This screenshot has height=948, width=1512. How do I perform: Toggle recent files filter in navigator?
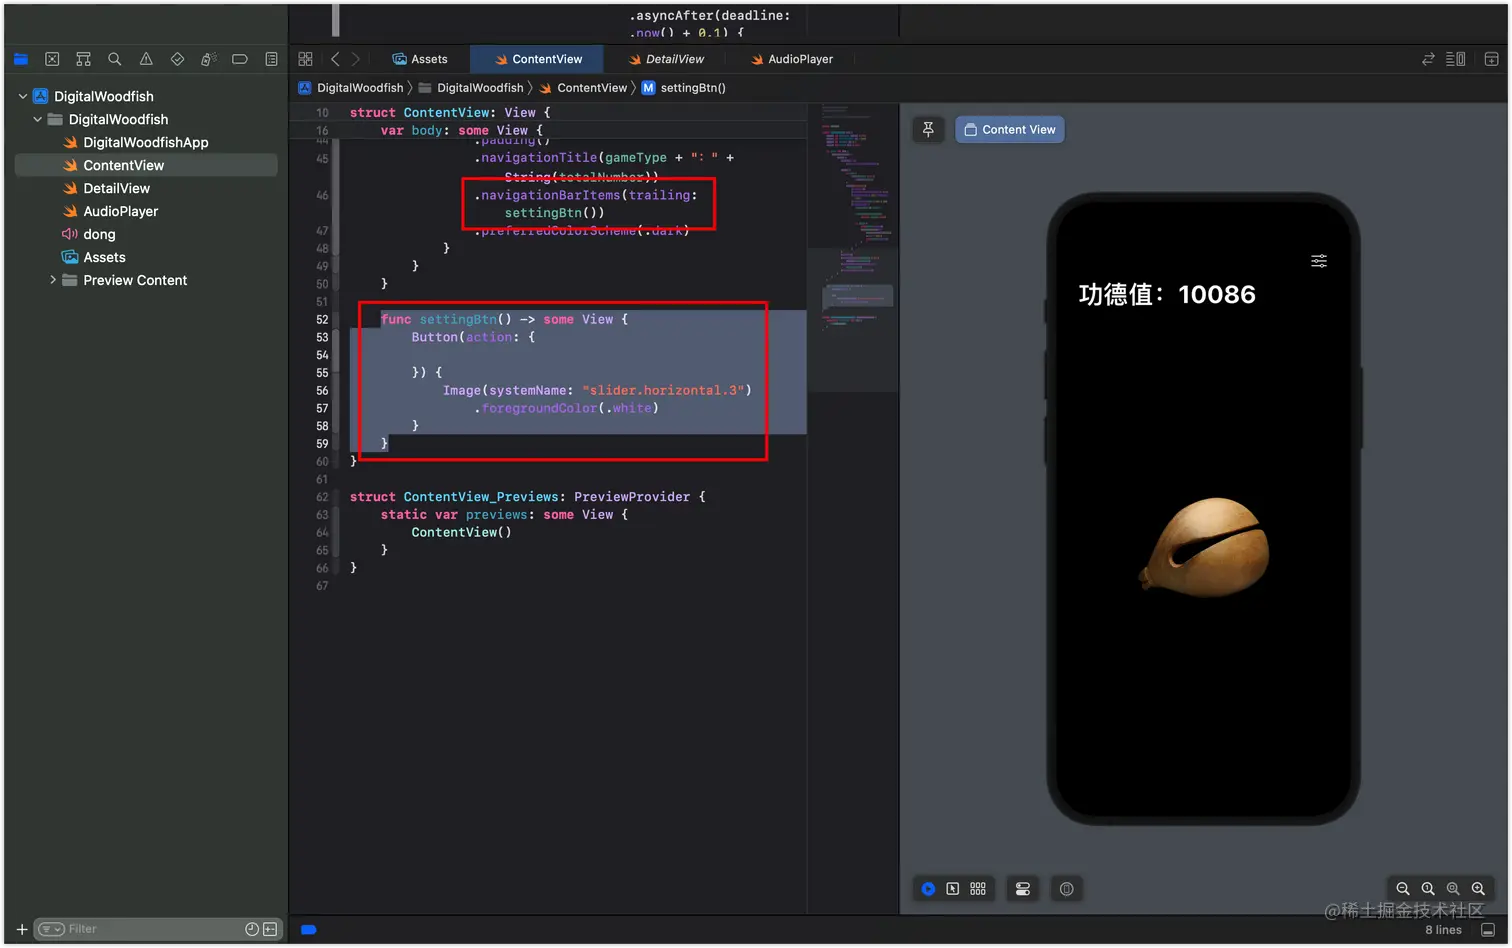click(x=252, y=929)
